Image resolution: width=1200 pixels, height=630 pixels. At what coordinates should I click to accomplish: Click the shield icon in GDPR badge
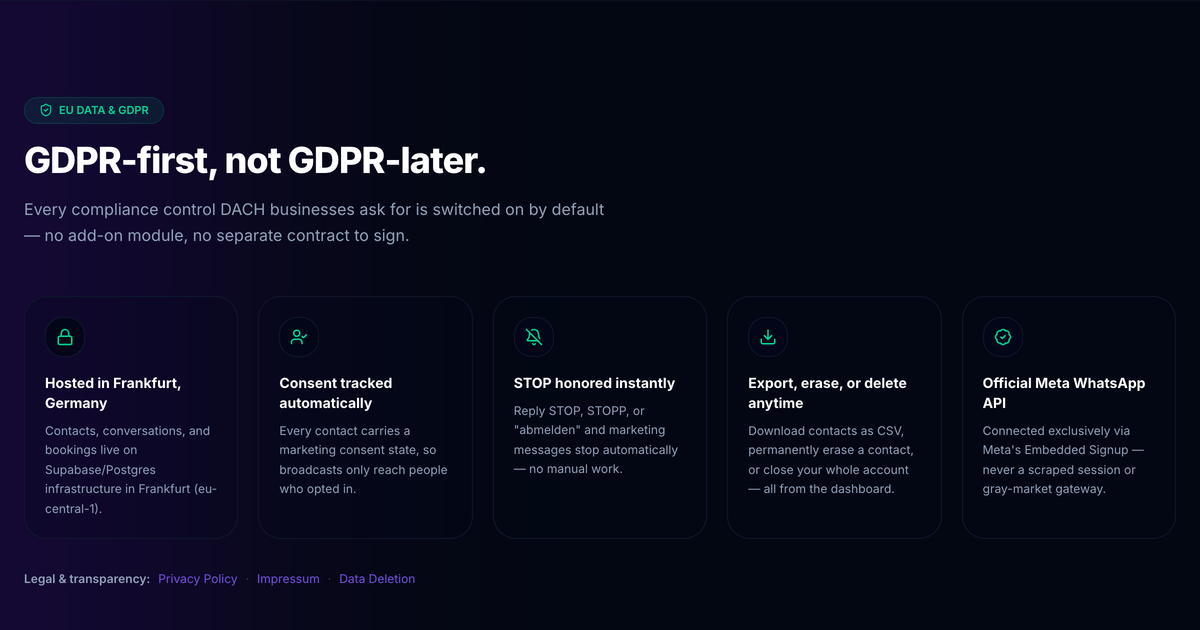click(46, 110)
